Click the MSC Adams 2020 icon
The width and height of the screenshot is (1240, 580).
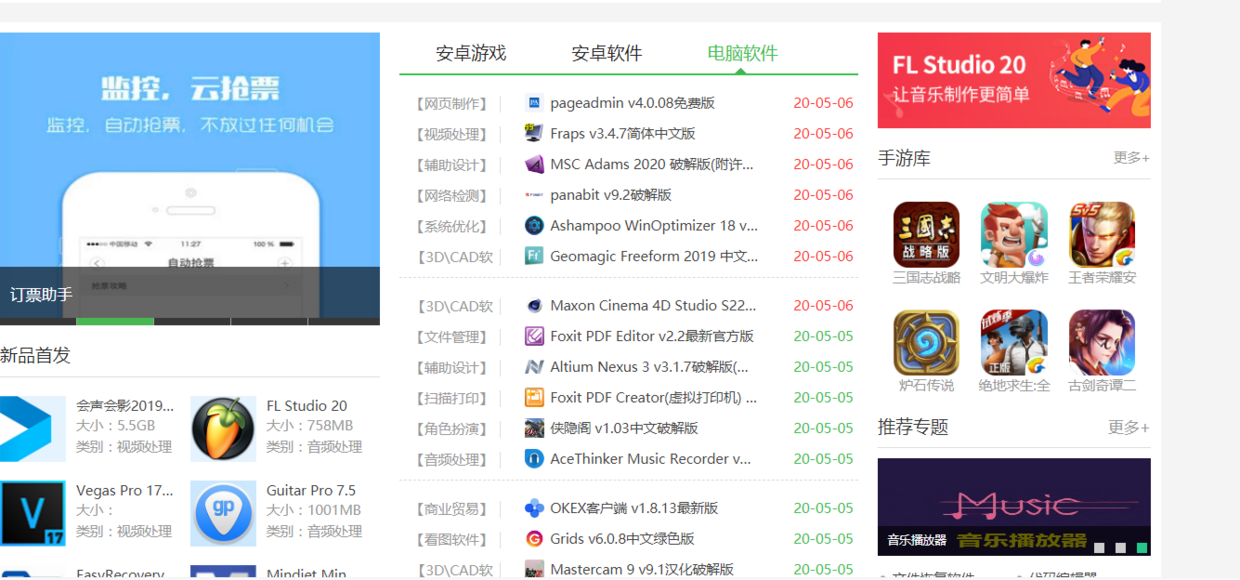click(534, 164)
